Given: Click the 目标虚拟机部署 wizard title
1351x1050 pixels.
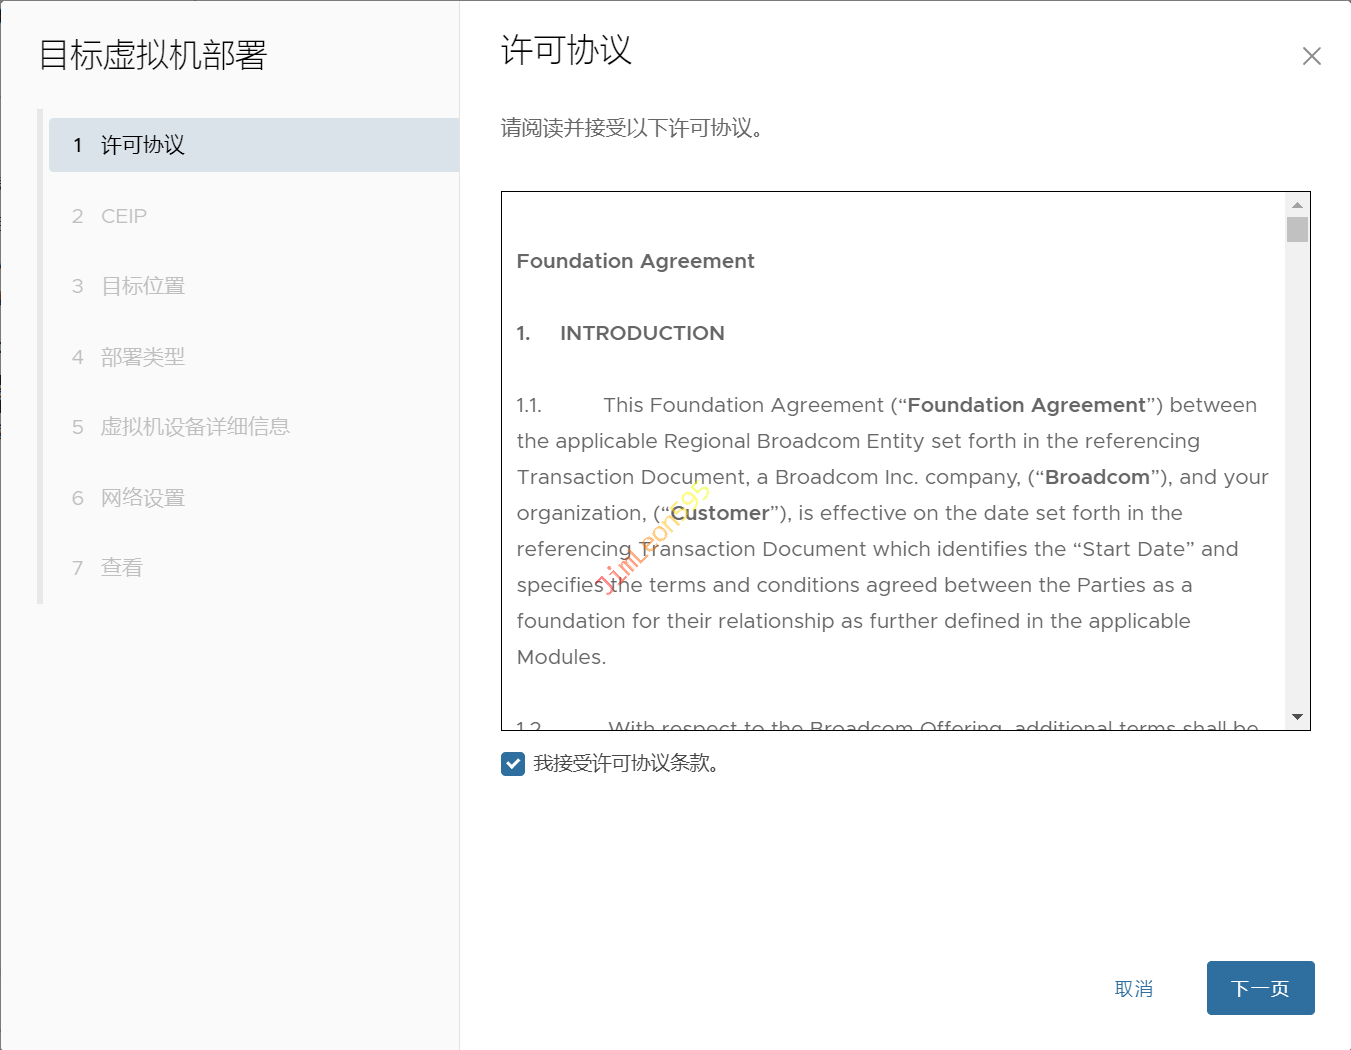Looking at the screenshot, I should point(153,55).
